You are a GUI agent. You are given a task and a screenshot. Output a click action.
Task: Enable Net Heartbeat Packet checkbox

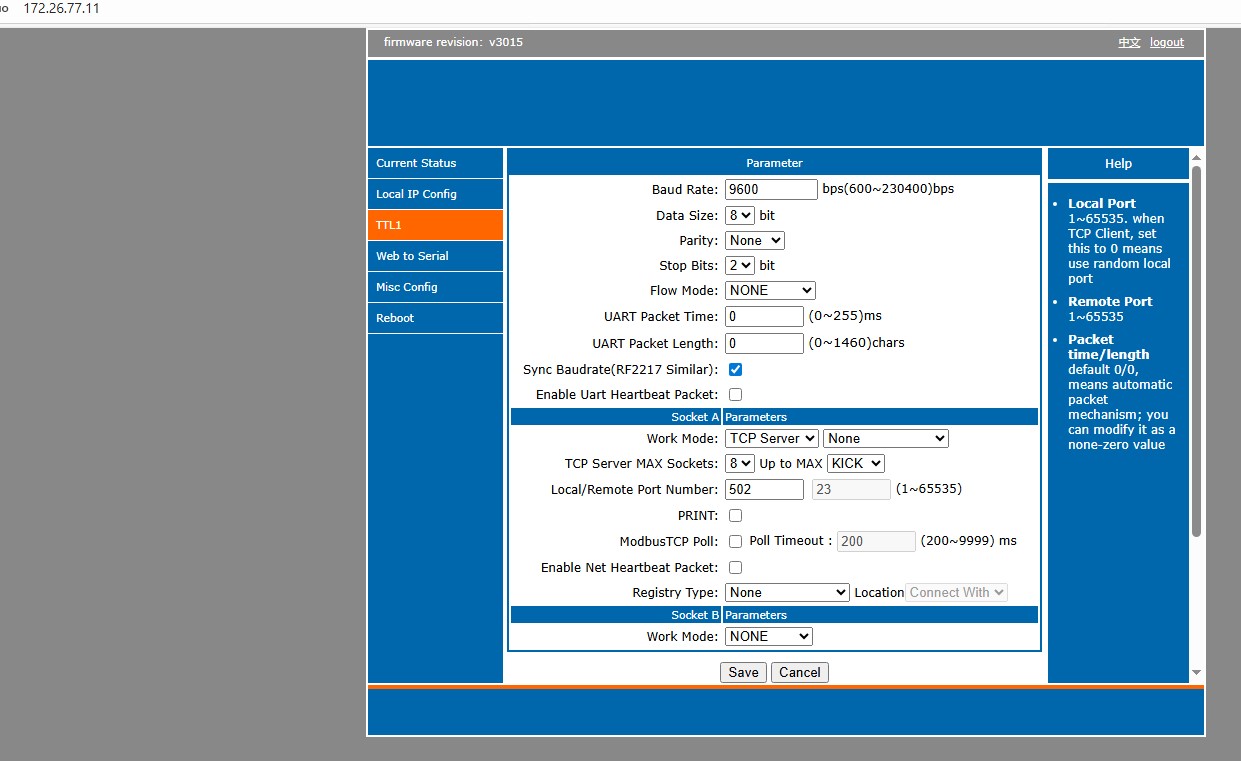(x=735, y=568)
